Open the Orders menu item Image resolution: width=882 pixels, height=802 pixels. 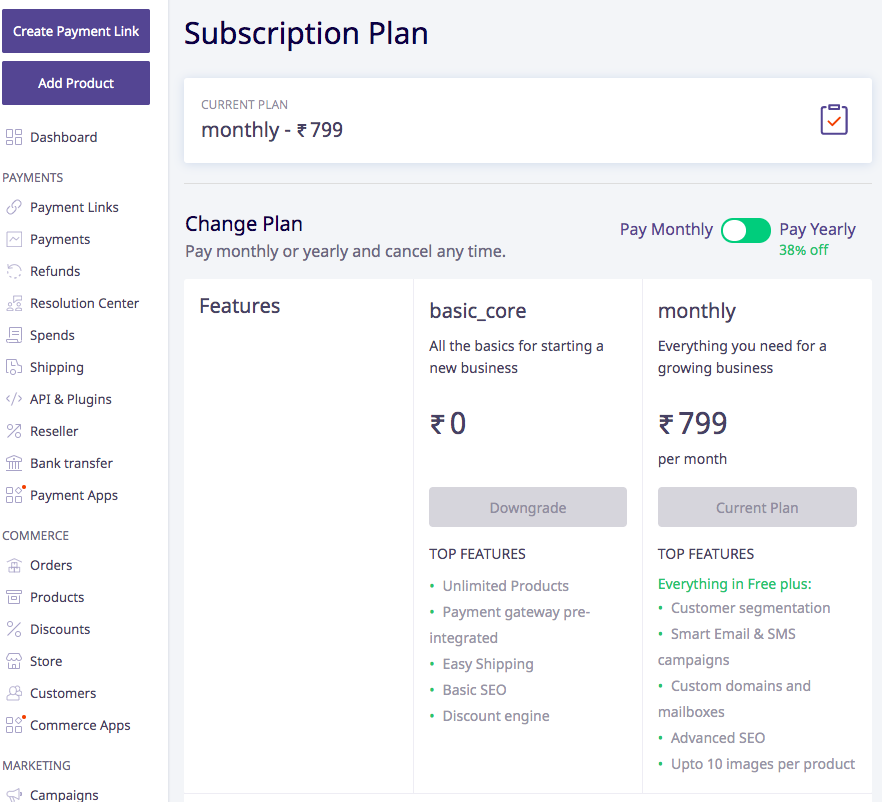51,565
